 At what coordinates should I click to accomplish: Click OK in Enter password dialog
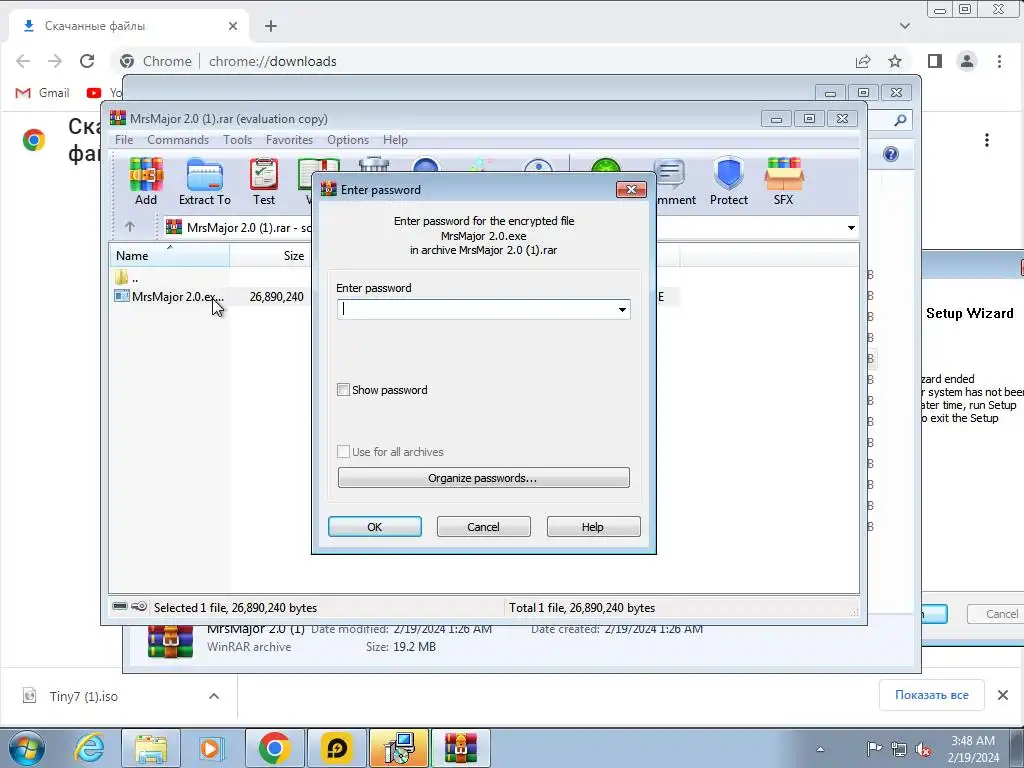point(375,526)
